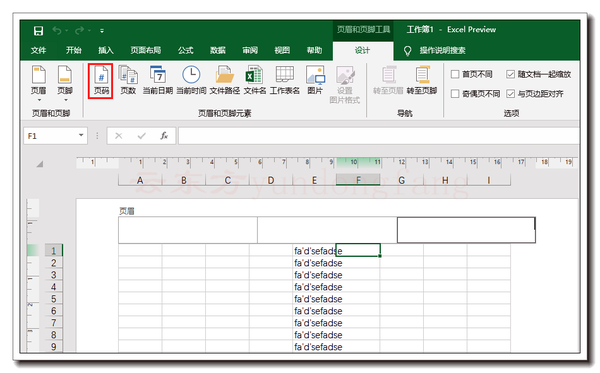This screenshot has height=373, width=600.
Task: Open the 文件 tab
Action: click(38, 50)
